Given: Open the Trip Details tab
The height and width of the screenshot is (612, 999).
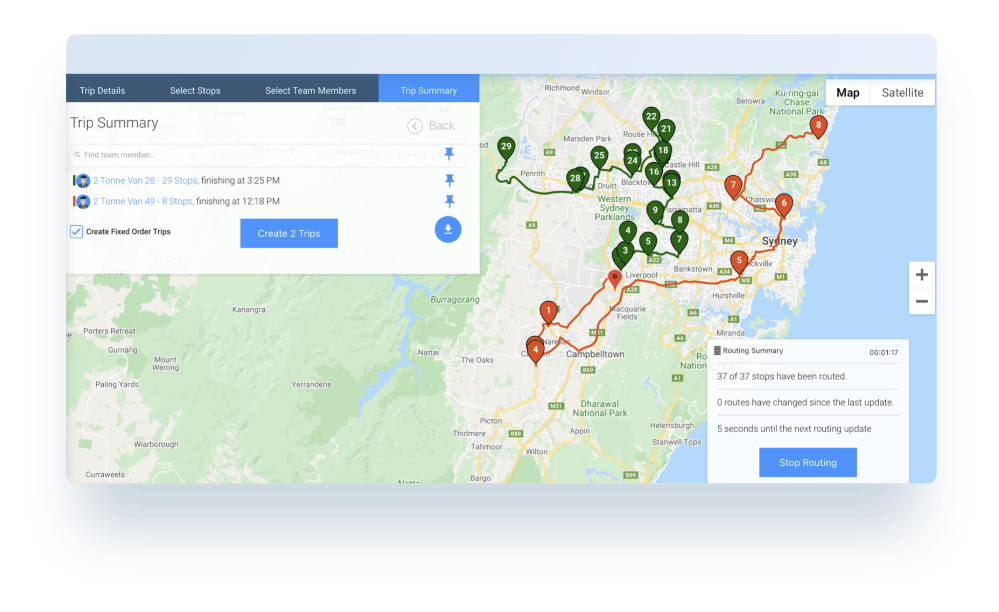Looking at the screenshot, I should [102, 90].
